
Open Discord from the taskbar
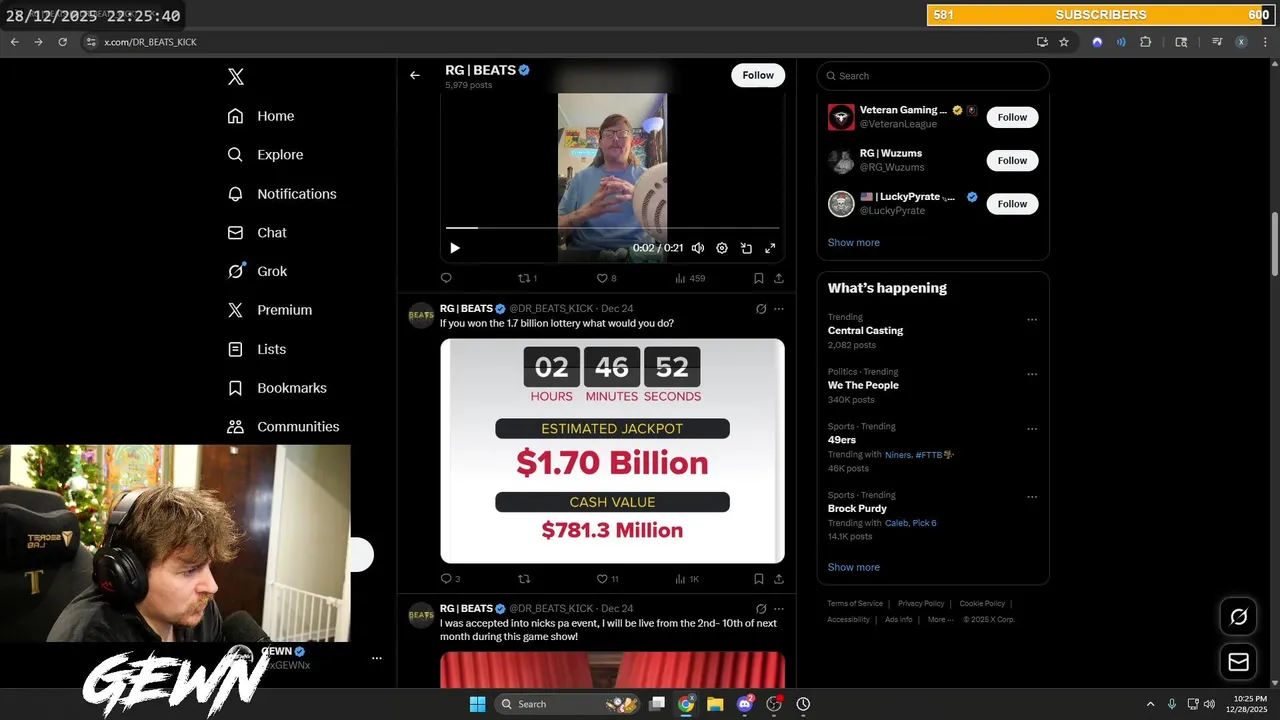click(x=745, y=704)
